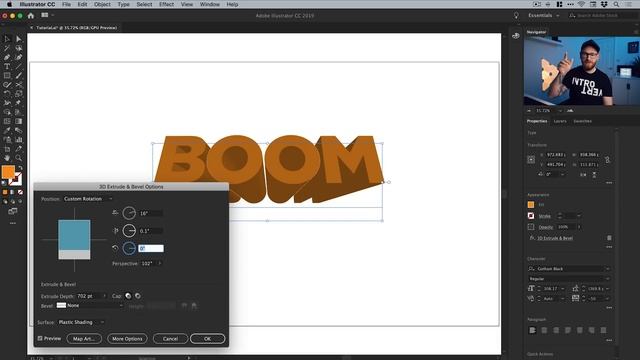Select the Rectangle tool

coord(7,76)
